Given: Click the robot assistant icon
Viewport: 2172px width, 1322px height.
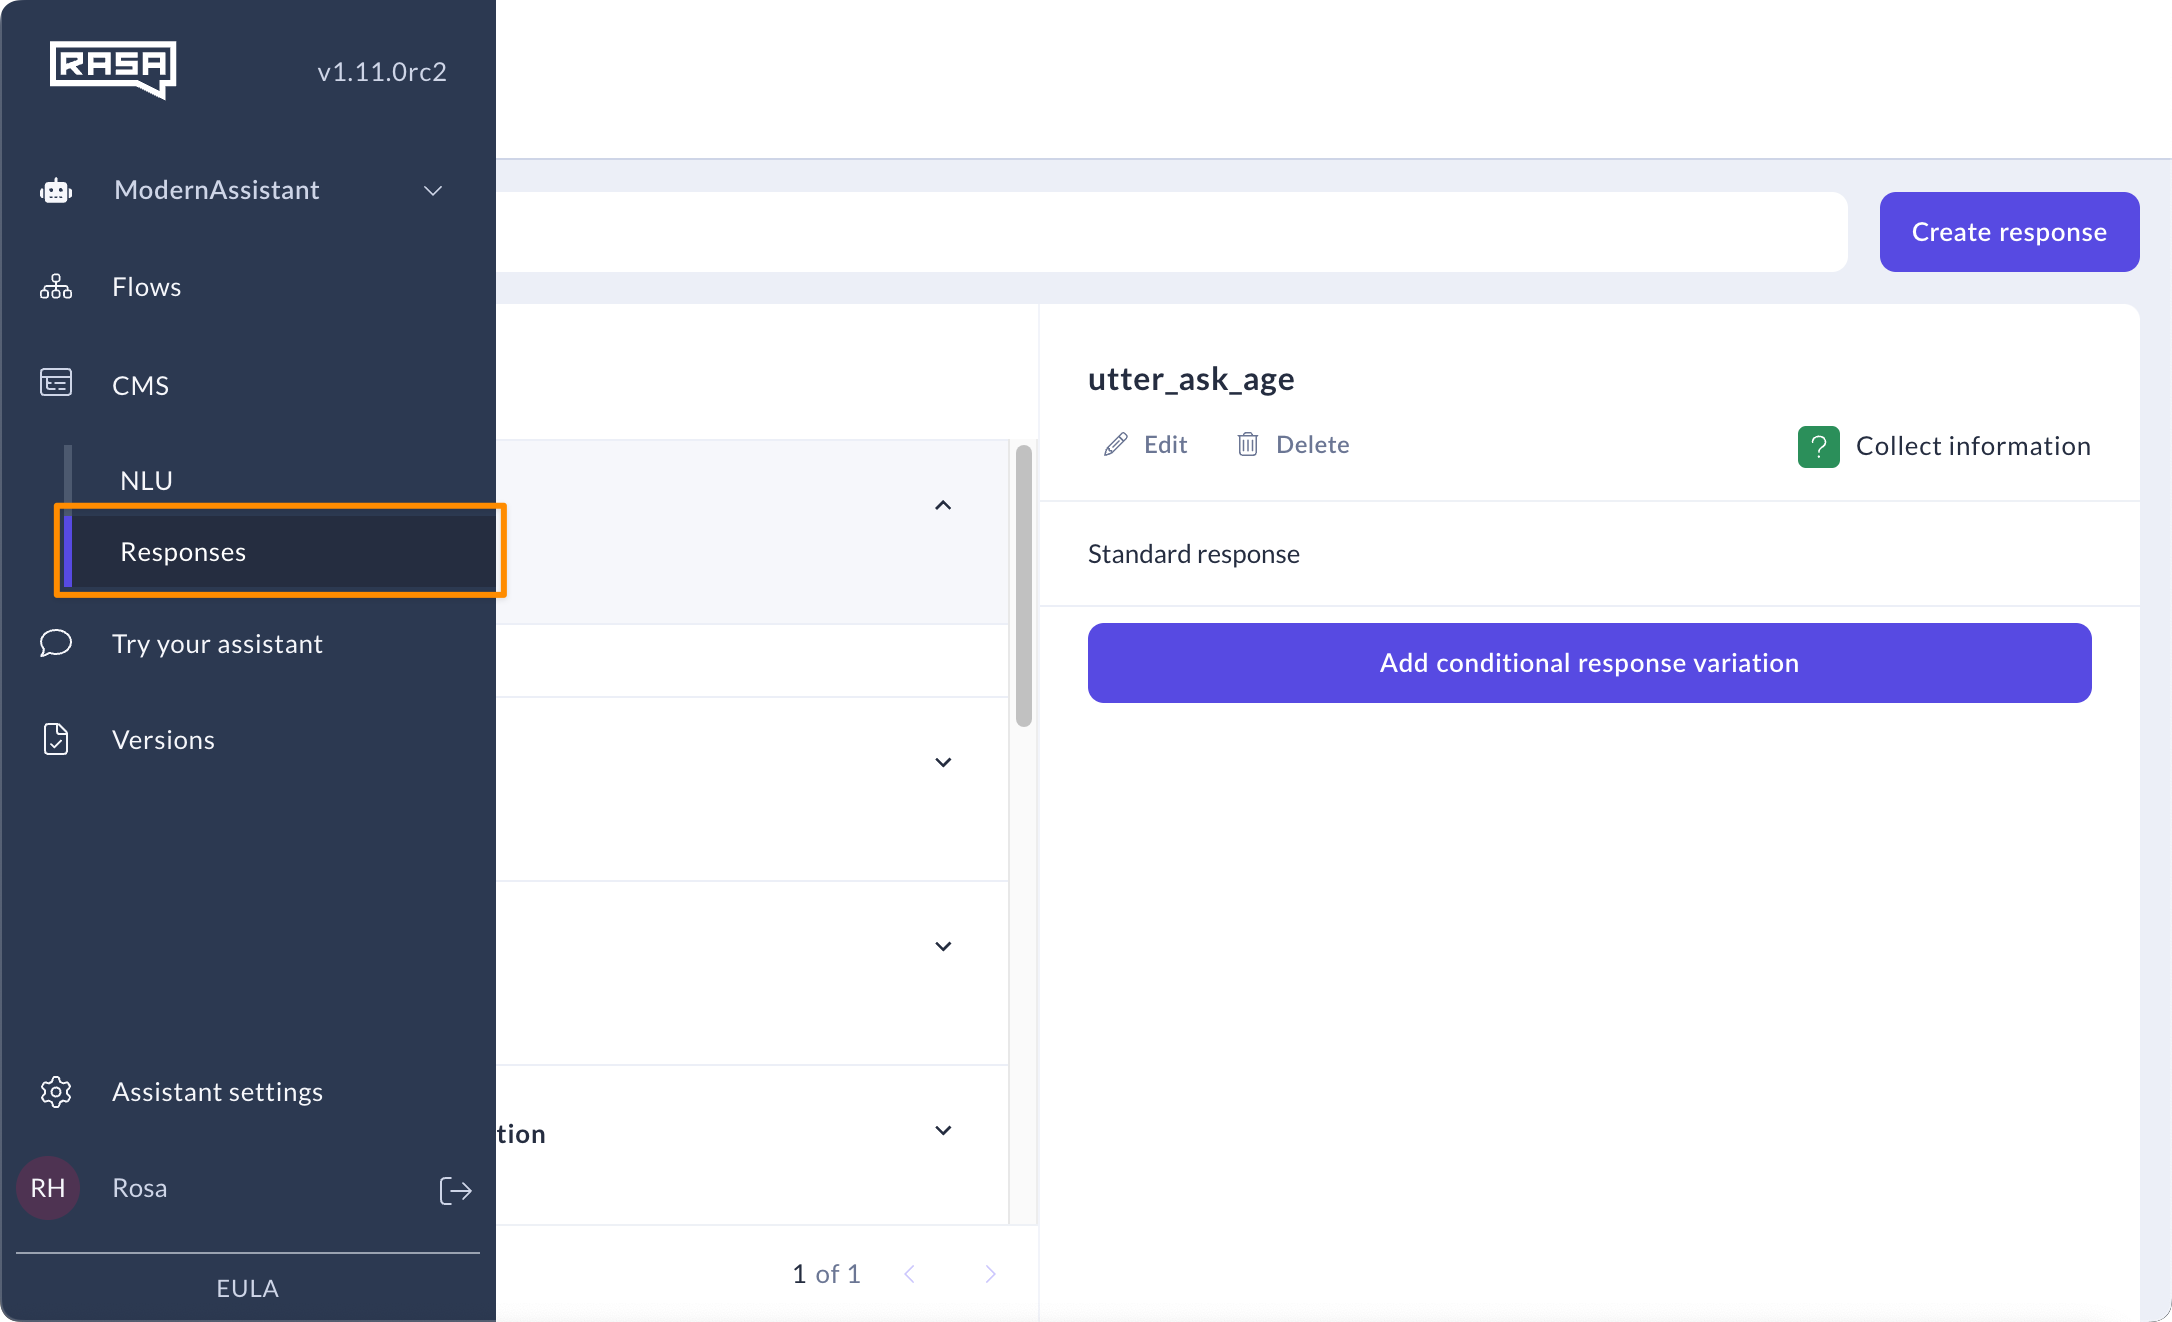Looking at the screenshot, I should pos(56,190).
